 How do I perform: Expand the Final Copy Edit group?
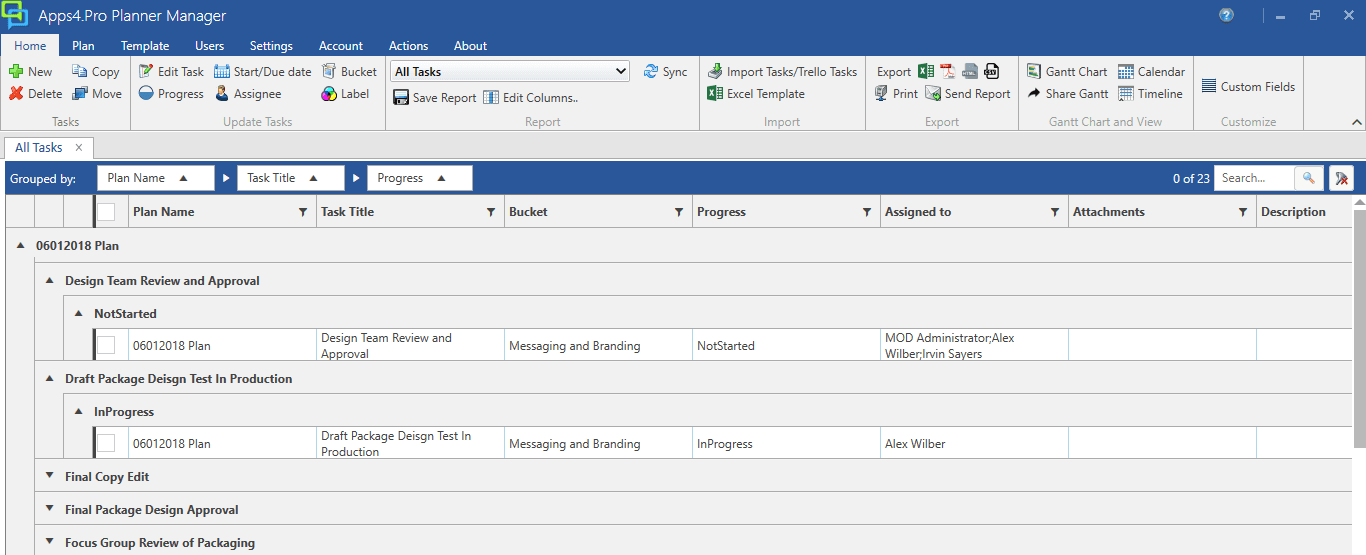point(50,476)
